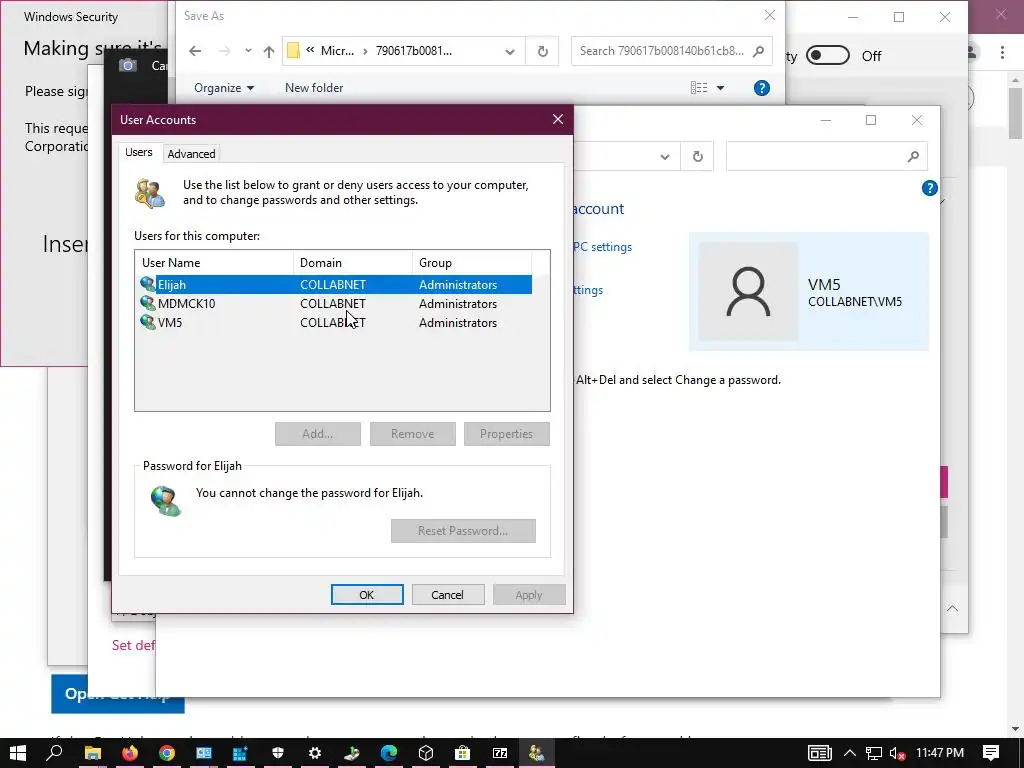This screenshot has width=1024, height=768.
Task: Launch Microsoft Edge from the taskbar
Action: pyautogui.click(x=389, y=753)
